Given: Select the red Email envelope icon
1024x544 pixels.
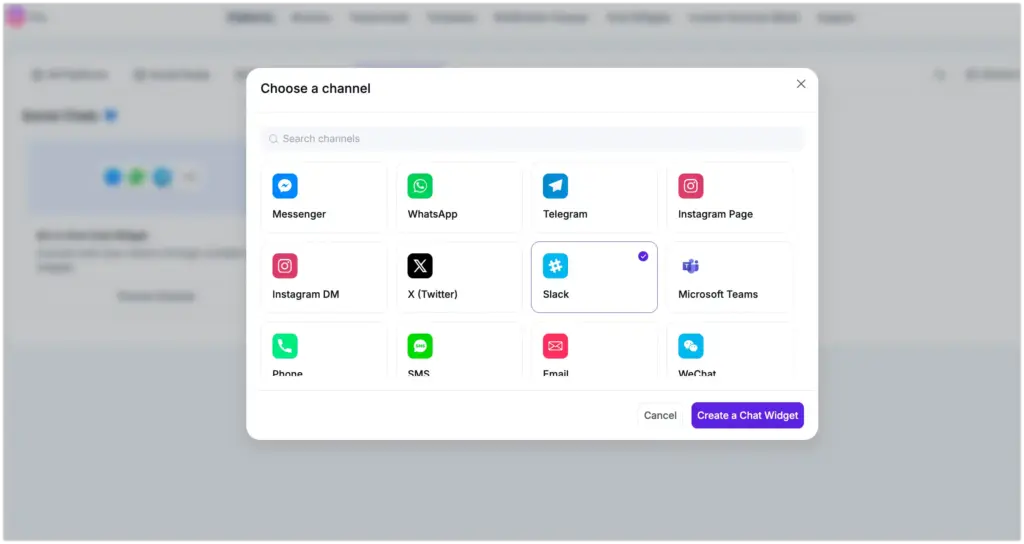Looking at the screenshot, I should coord(555,346).
